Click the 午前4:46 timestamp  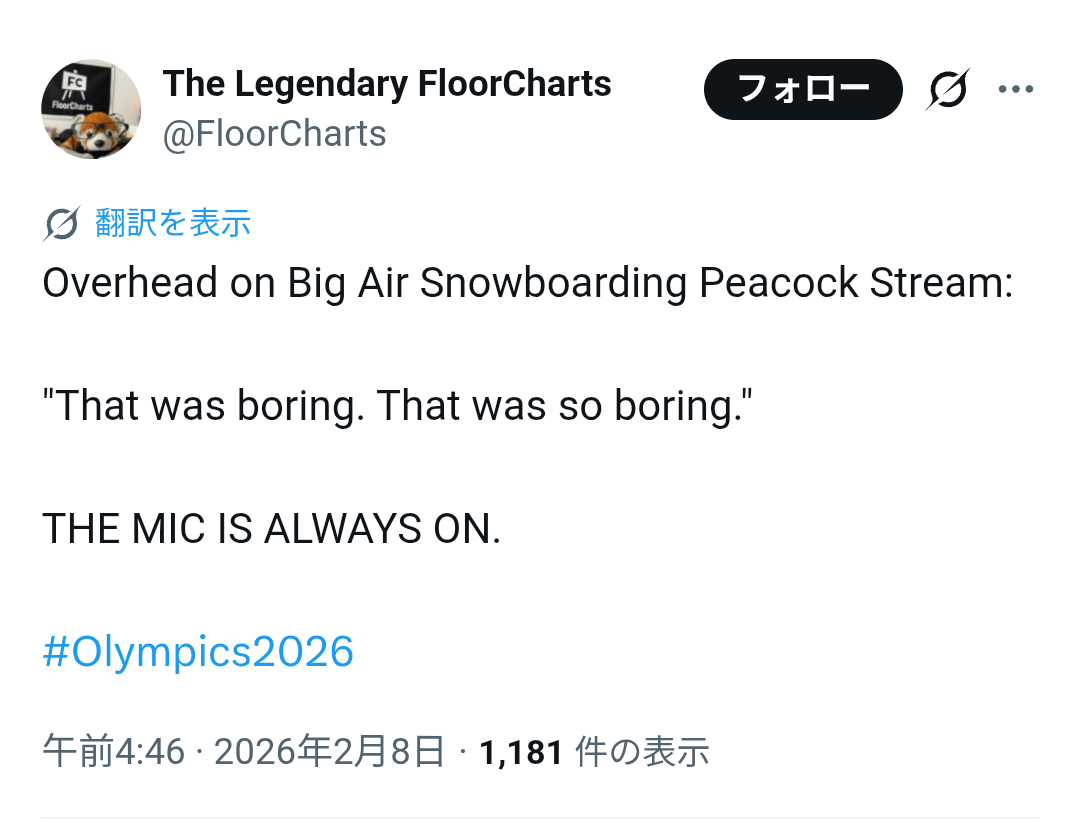coord(113,751)
